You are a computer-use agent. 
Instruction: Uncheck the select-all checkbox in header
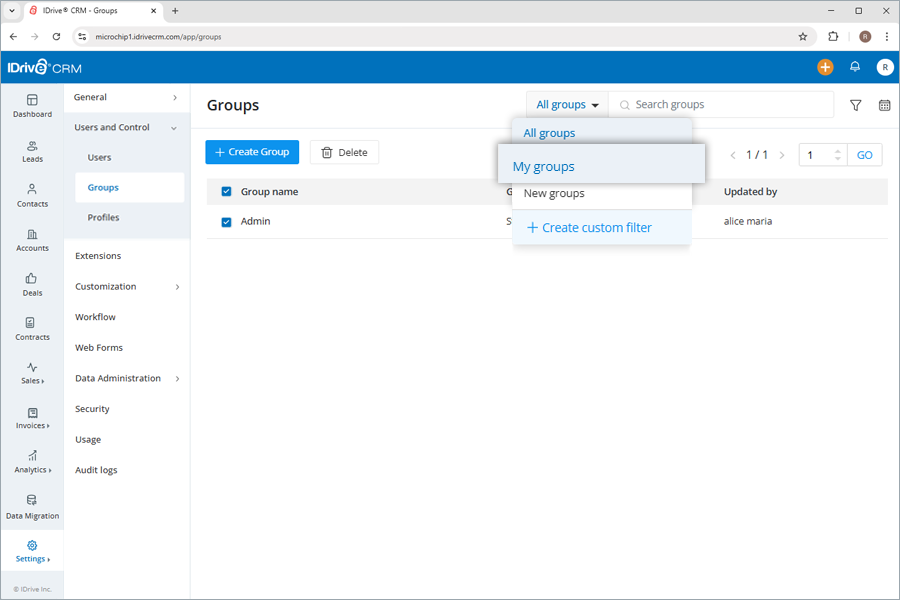[226, 191]
